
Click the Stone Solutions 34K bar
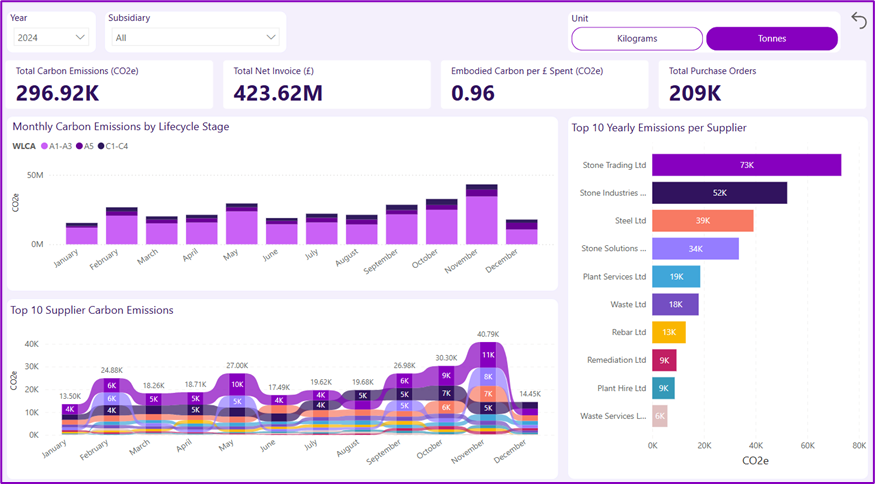pyautogui.click(x=695, y=249)
